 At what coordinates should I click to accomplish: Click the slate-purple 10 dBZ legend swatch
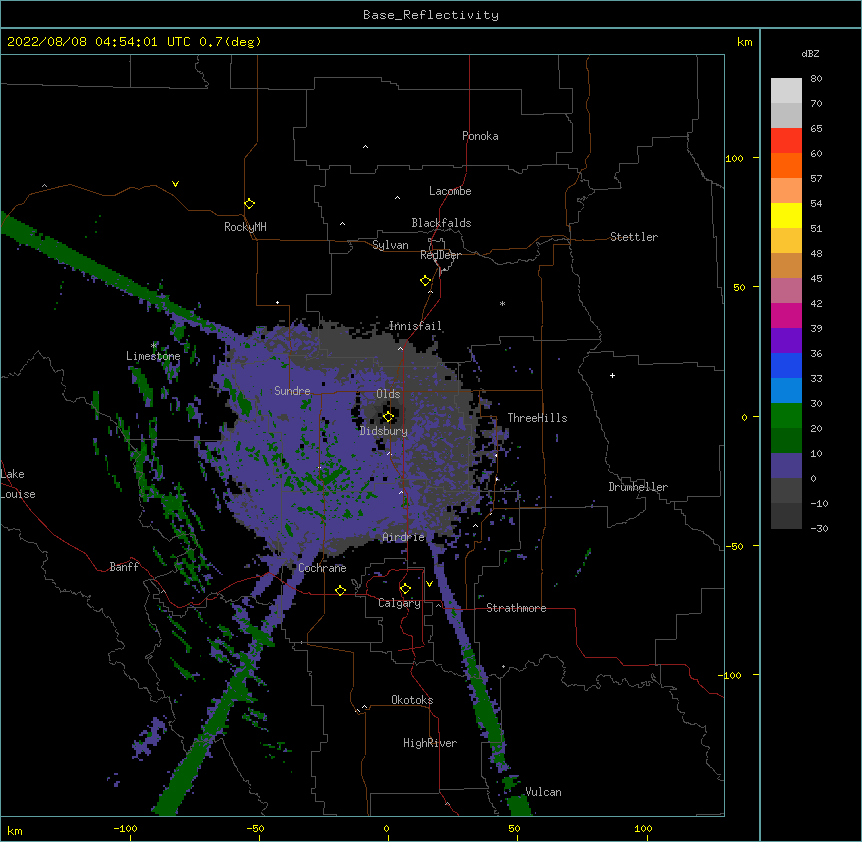pos(786,466)
